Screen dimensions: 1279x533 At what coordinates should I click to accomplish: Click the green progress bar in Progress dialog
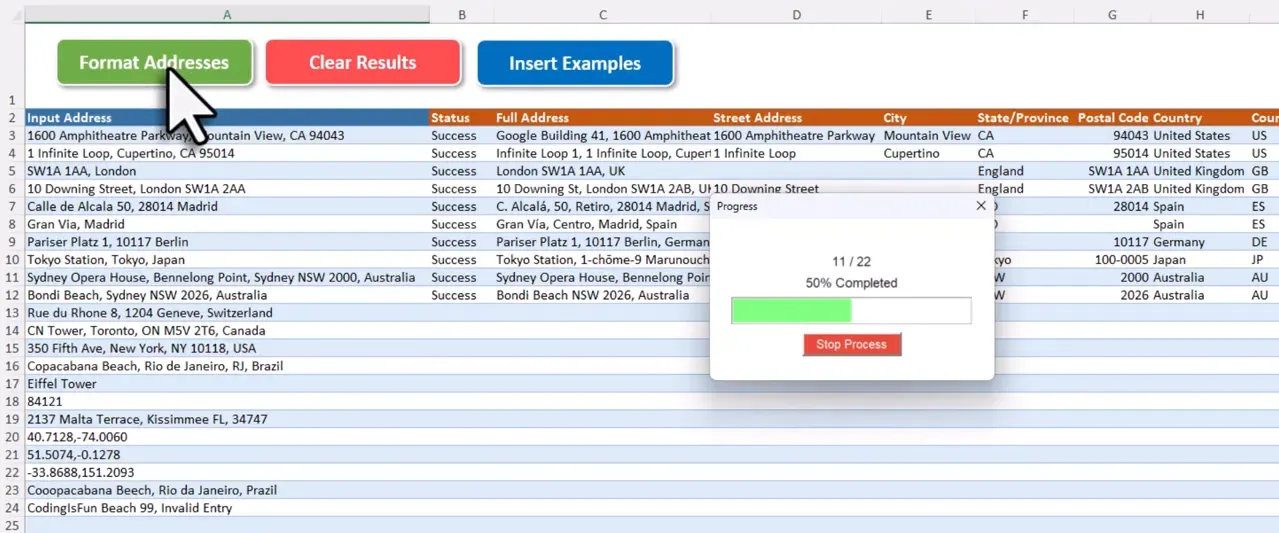click(851, 310)
